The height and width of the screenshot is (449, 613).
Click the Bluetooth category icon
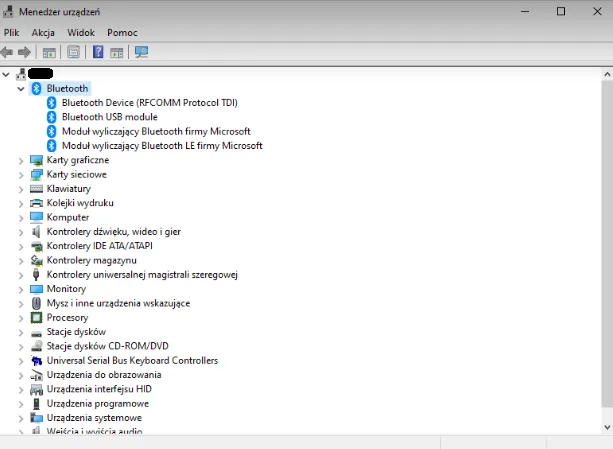[x=37, y=88]
